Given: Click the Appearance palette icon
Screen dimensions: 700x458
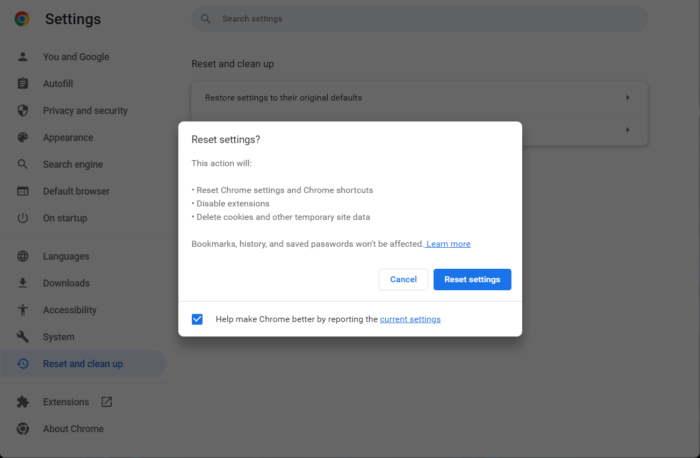Looking at the screenshot, I should [x=23, y=138].
